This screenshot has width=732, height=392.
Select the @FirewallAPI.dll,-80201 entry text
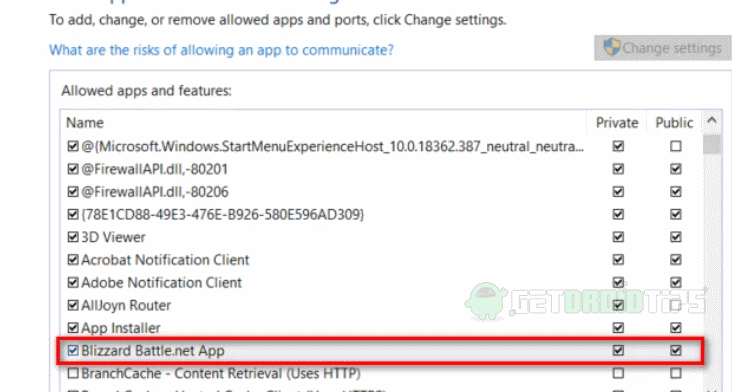click(x=155, y=169)
